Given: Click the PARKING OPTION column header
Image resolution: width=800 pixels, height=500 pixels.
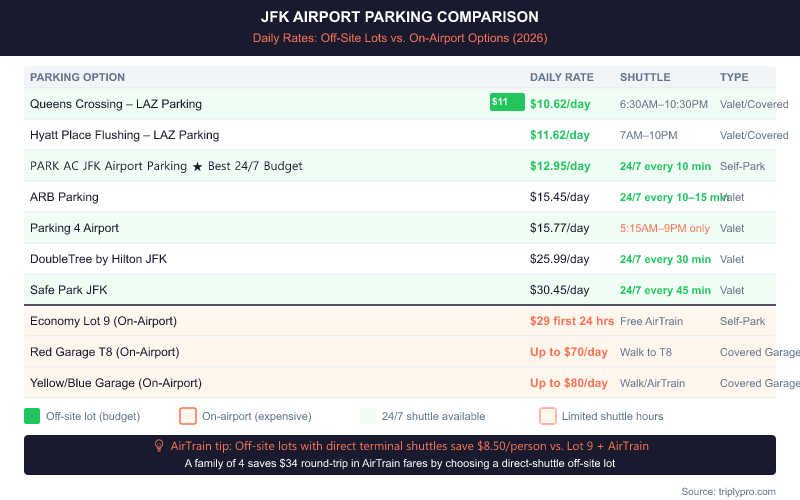Looking at the screenshot, I should click(78, 77).
